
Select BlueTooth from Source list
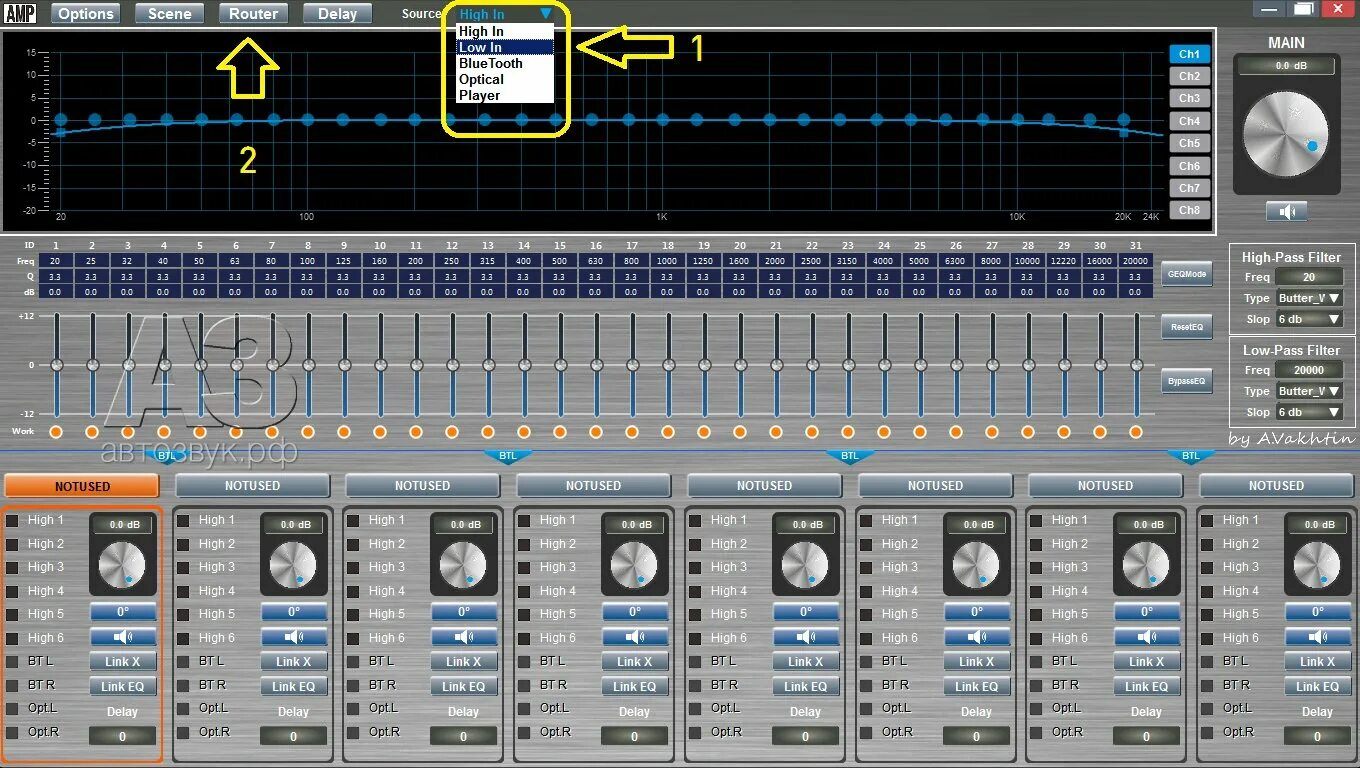pos(505,63)
